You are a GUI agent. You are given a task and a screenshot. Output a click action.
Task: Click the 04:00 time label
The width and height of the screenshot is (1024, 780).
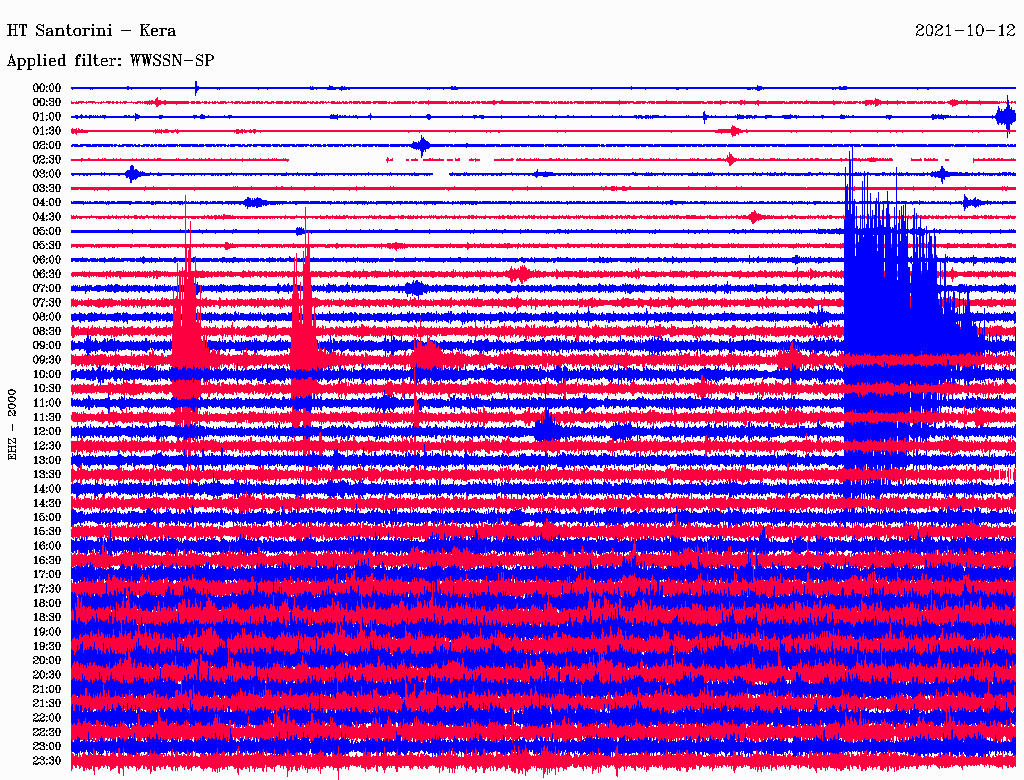(47, 203)
